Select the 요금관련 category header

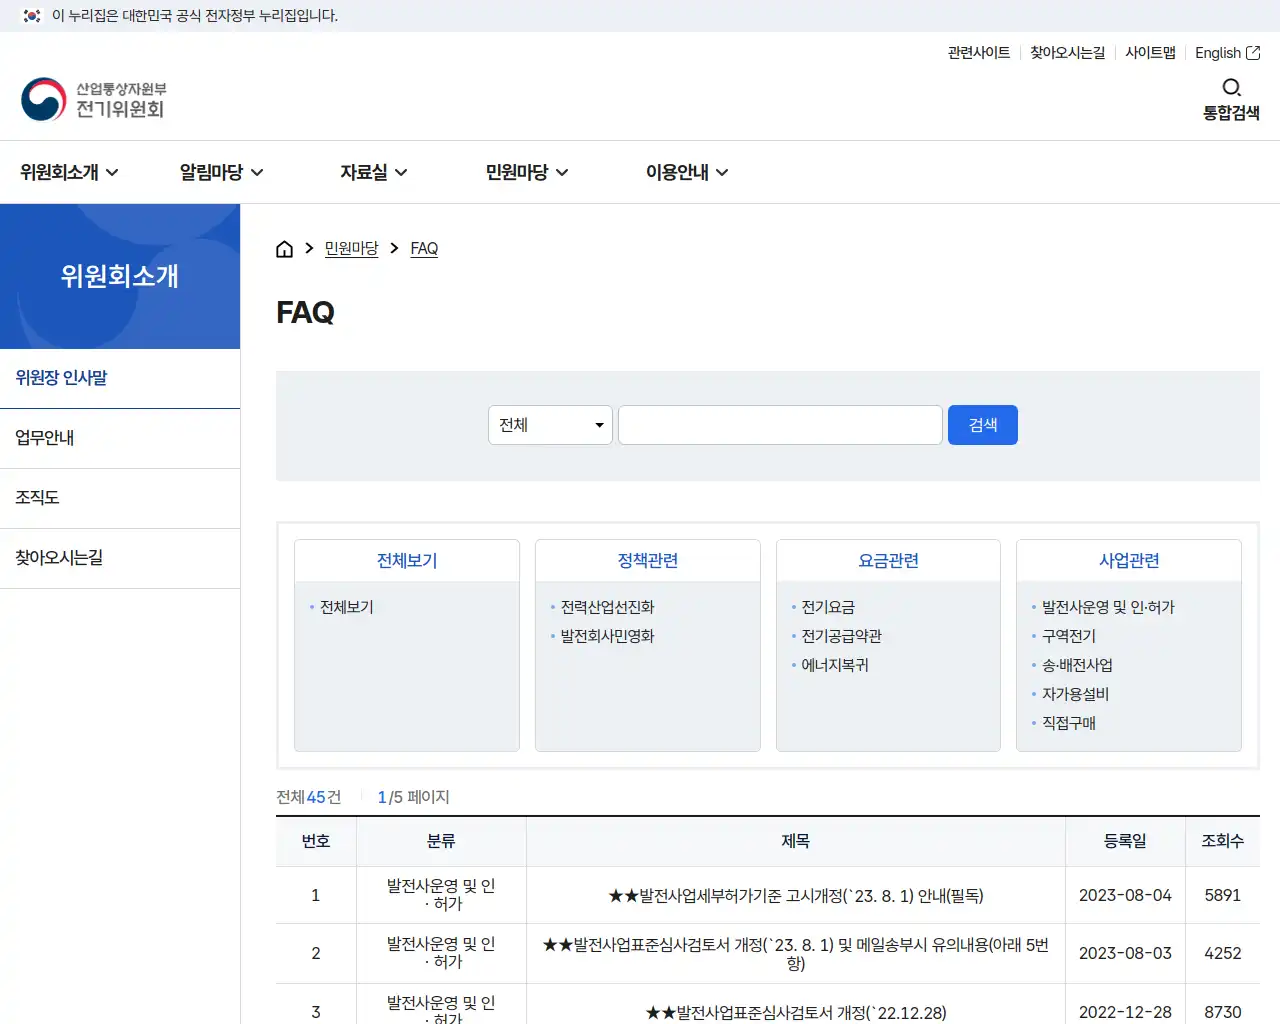[x=888, y=561]
